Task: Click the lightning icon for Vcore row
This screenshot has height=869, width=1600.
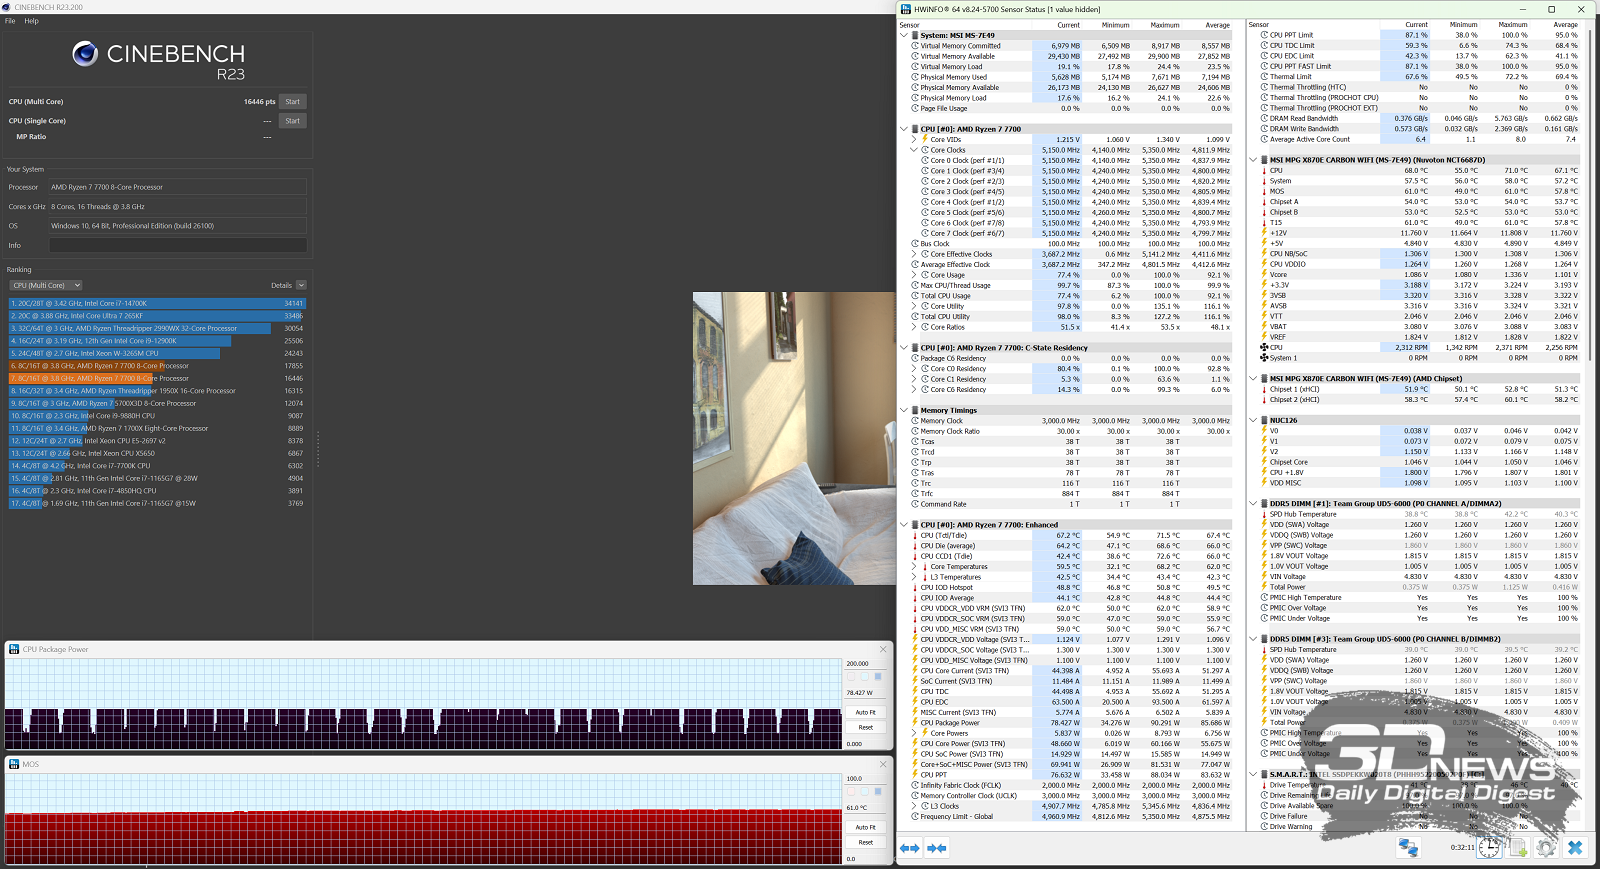Action: [x=1264, y=274]
